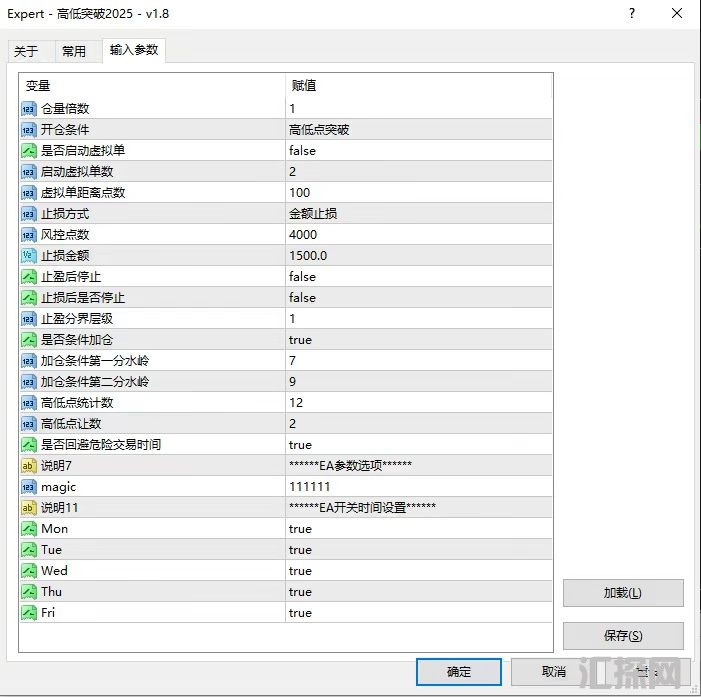Click the string icon beside 说明11
Viewport: 701px width, 697px height.
point(29,508)
